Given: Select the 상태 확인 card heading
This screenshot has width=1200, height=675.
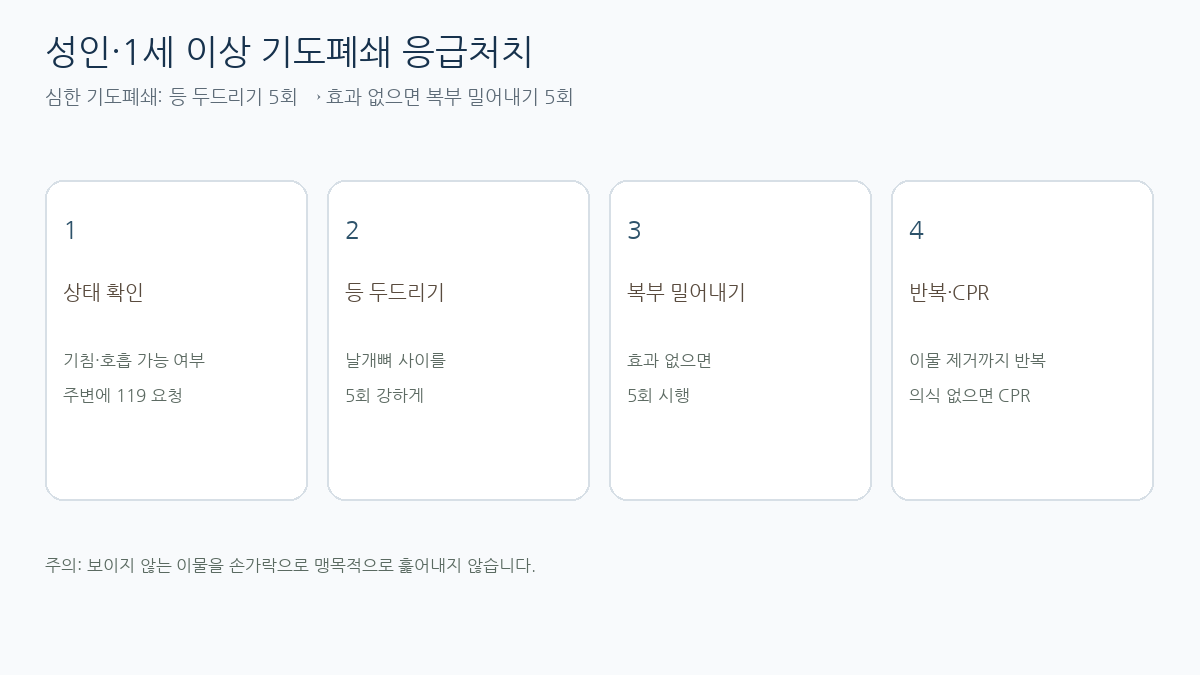Looking at the screenshot, I should point(104,293).
